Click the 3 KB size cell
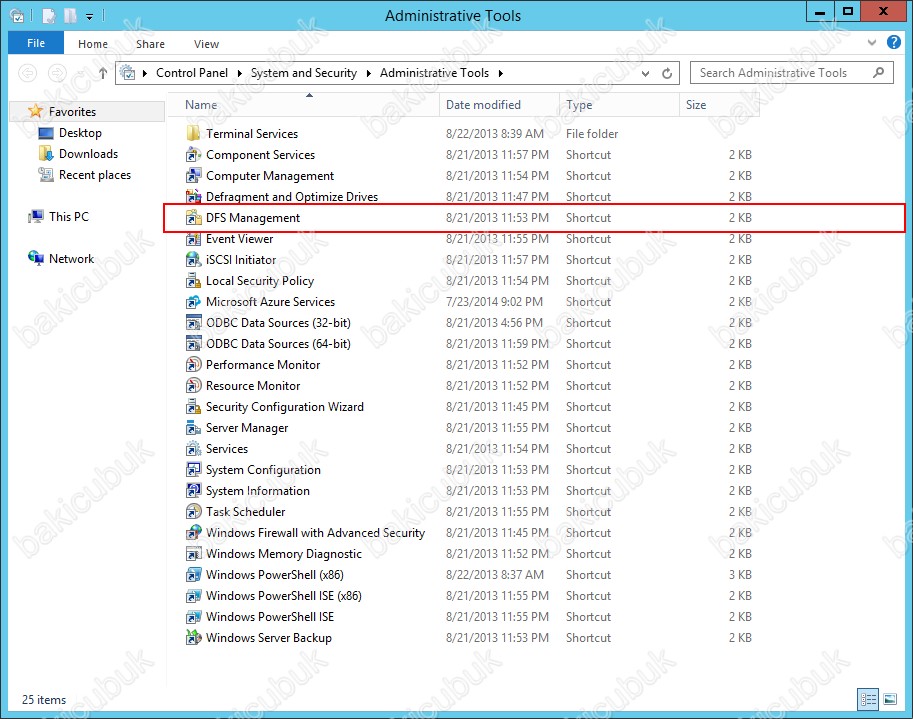 click(740, 575)
